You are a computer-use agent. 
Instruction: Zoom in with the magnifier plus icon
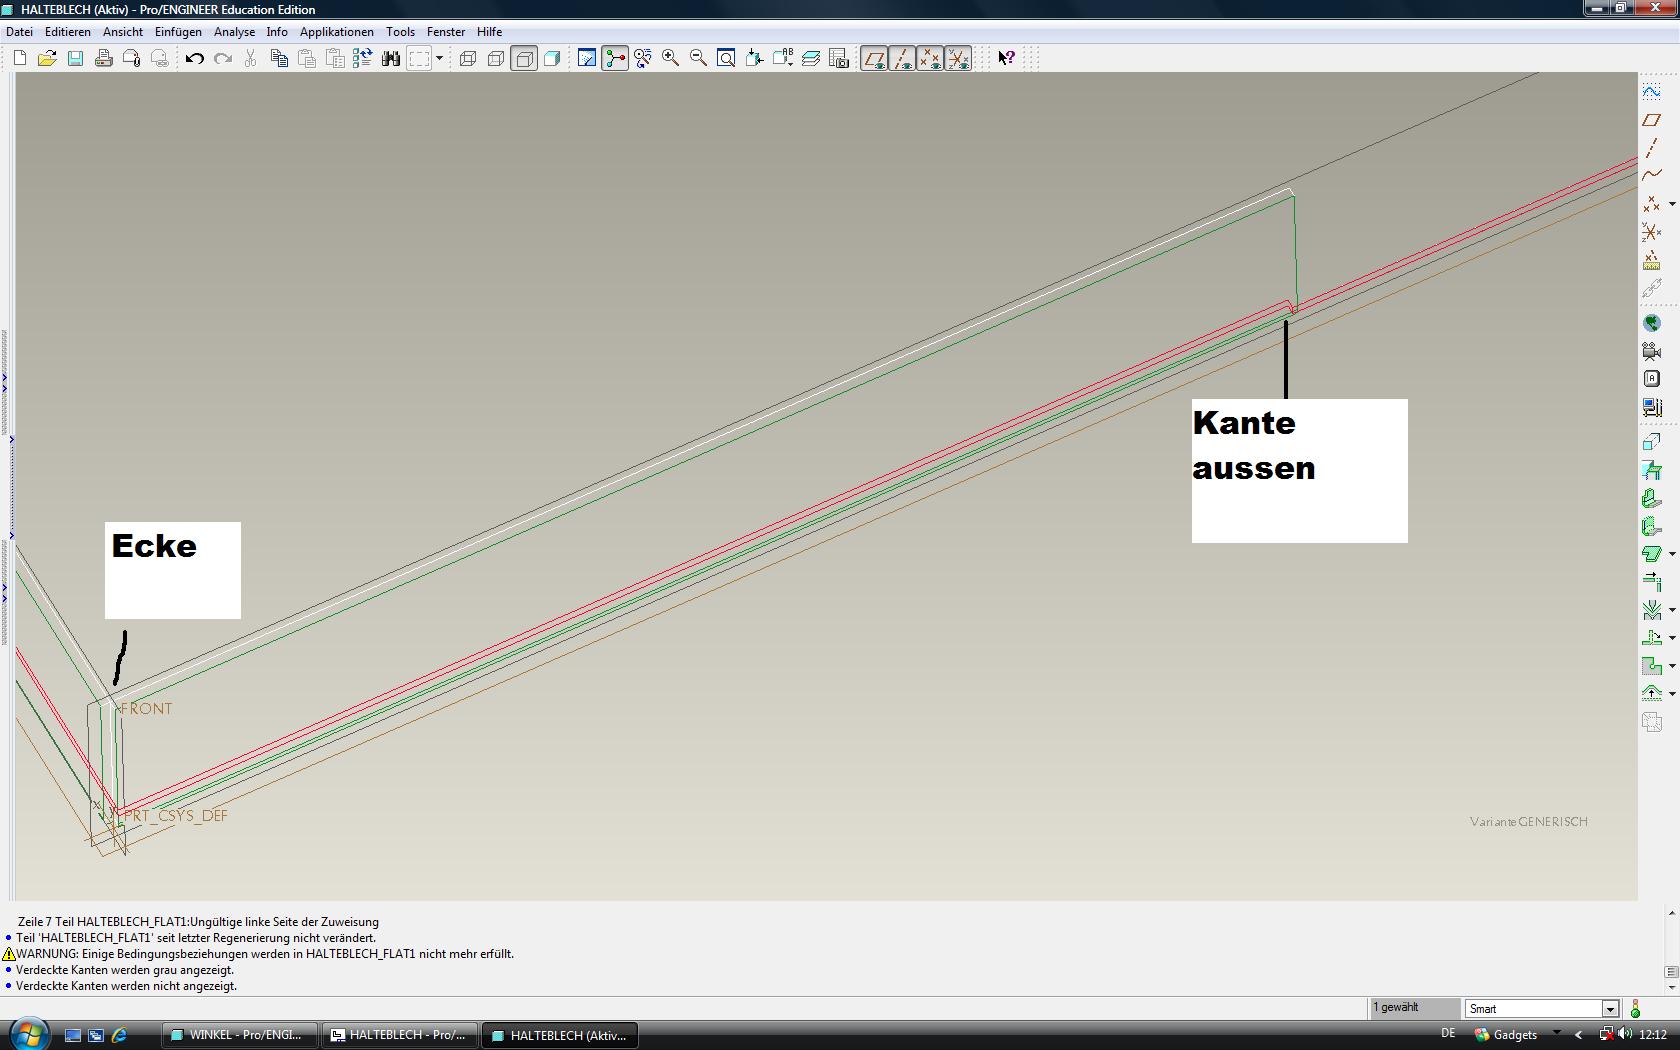click(x=671, y=58)
